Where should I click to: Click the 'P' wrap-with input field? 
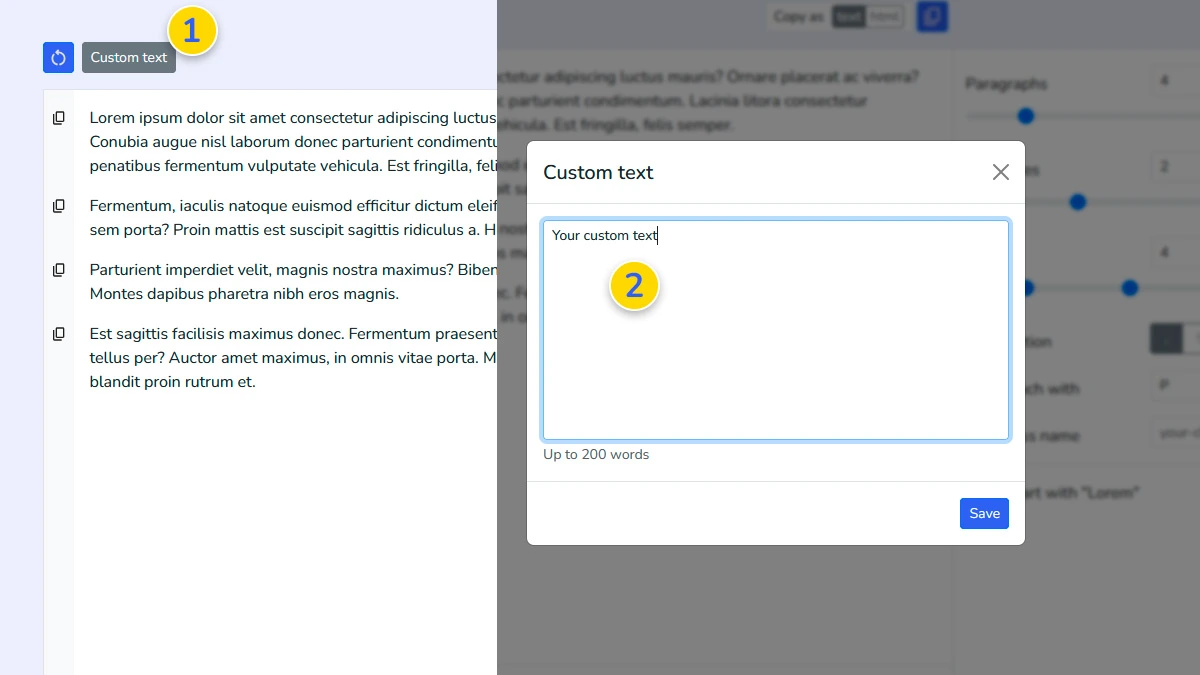tap(1168, 385)
